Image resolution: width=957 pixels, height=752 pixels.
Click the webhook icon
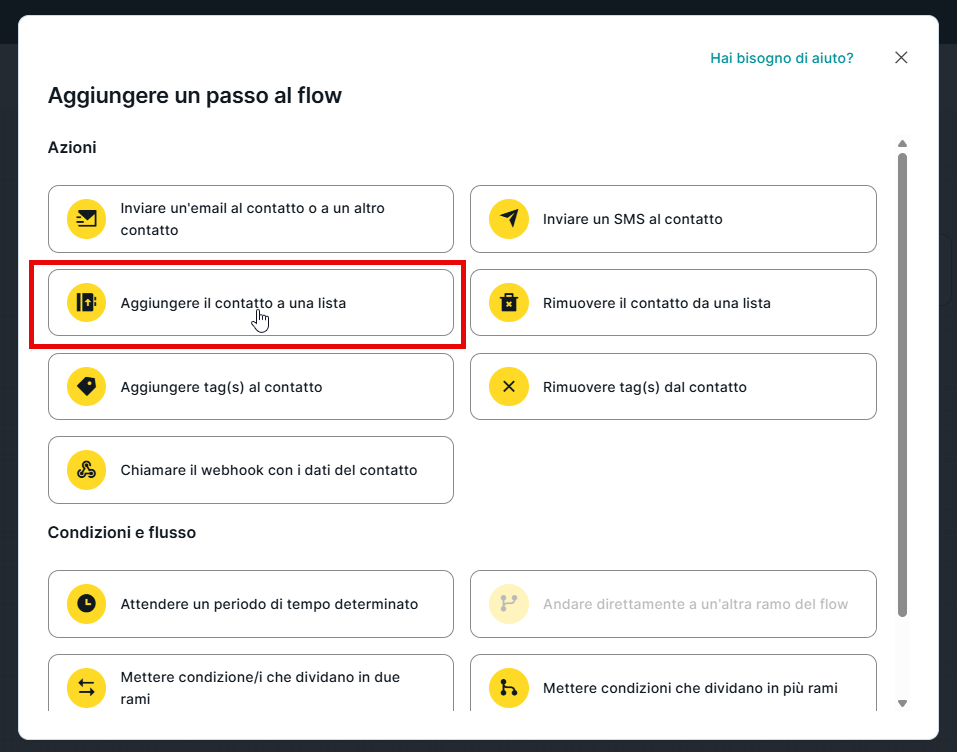click(86, 470)
